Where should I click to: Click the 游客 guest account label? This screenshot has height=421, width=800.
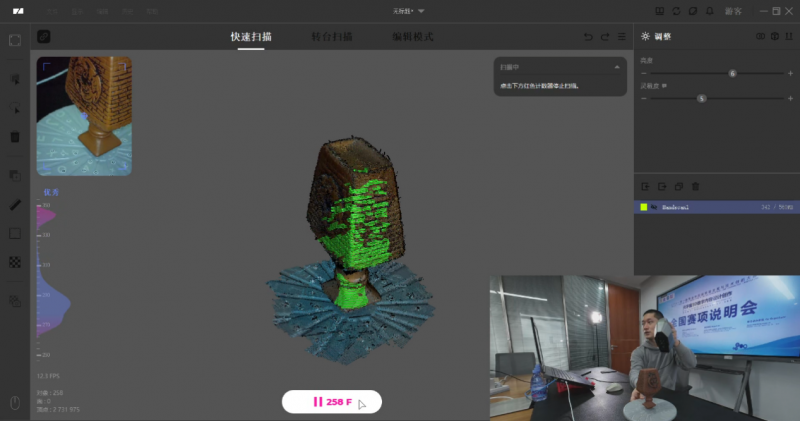(x=733, y=10)
